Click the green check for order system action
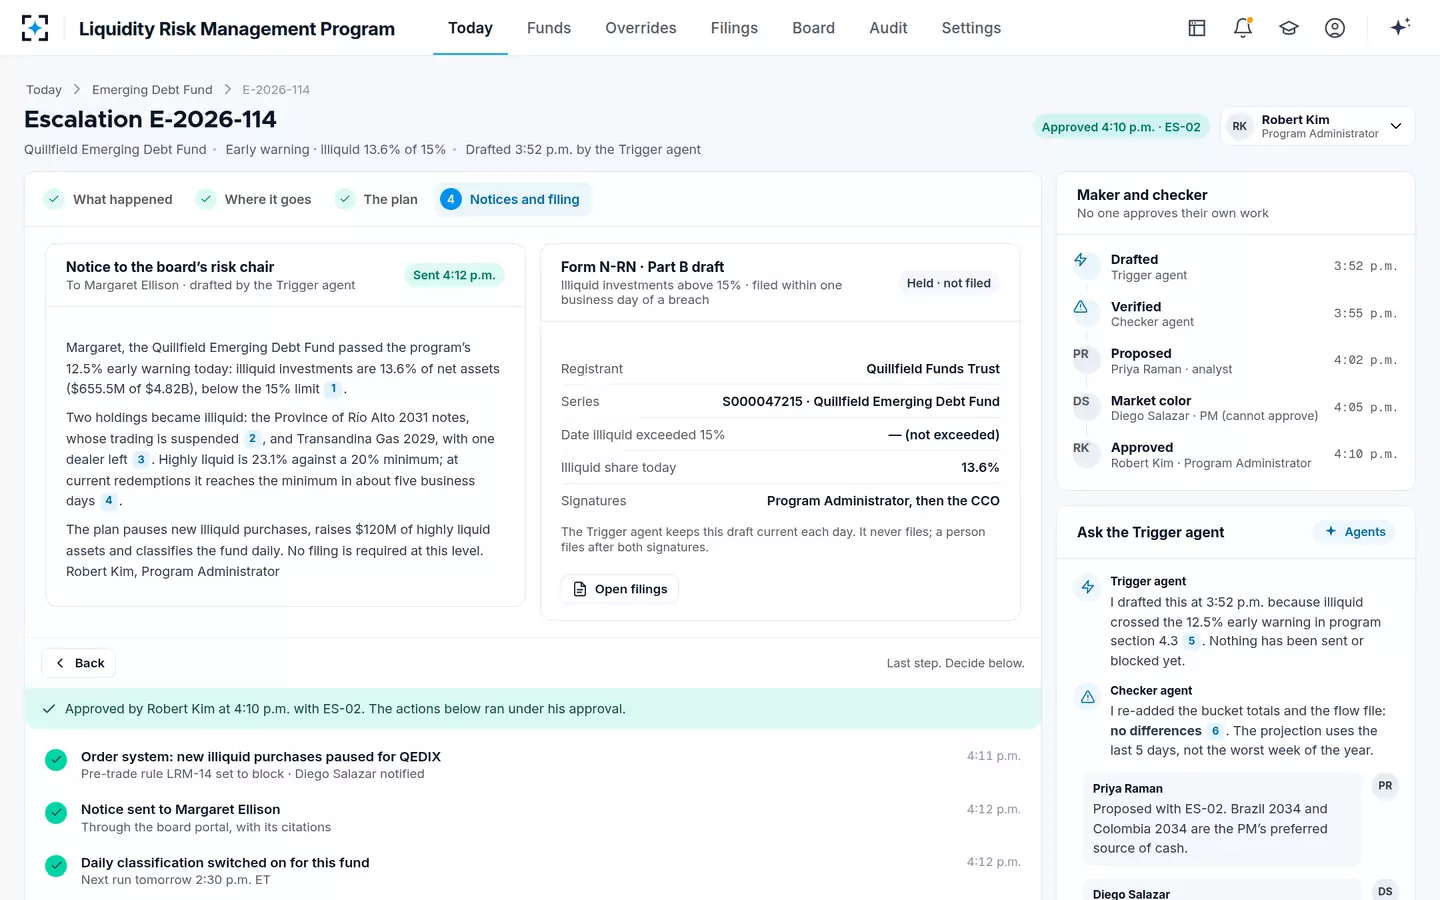Viewport: 1440px width, 900px height. click(56, 760)
